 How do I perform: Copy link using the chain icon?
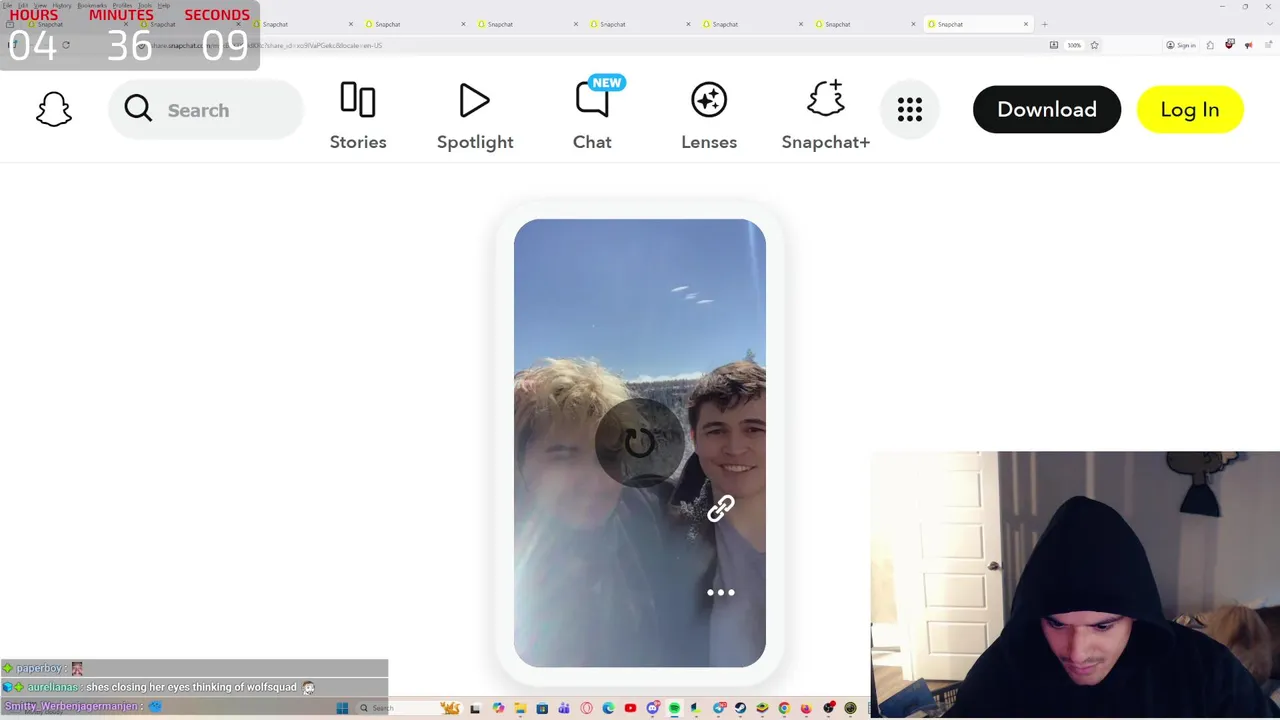tap(721, 509)
